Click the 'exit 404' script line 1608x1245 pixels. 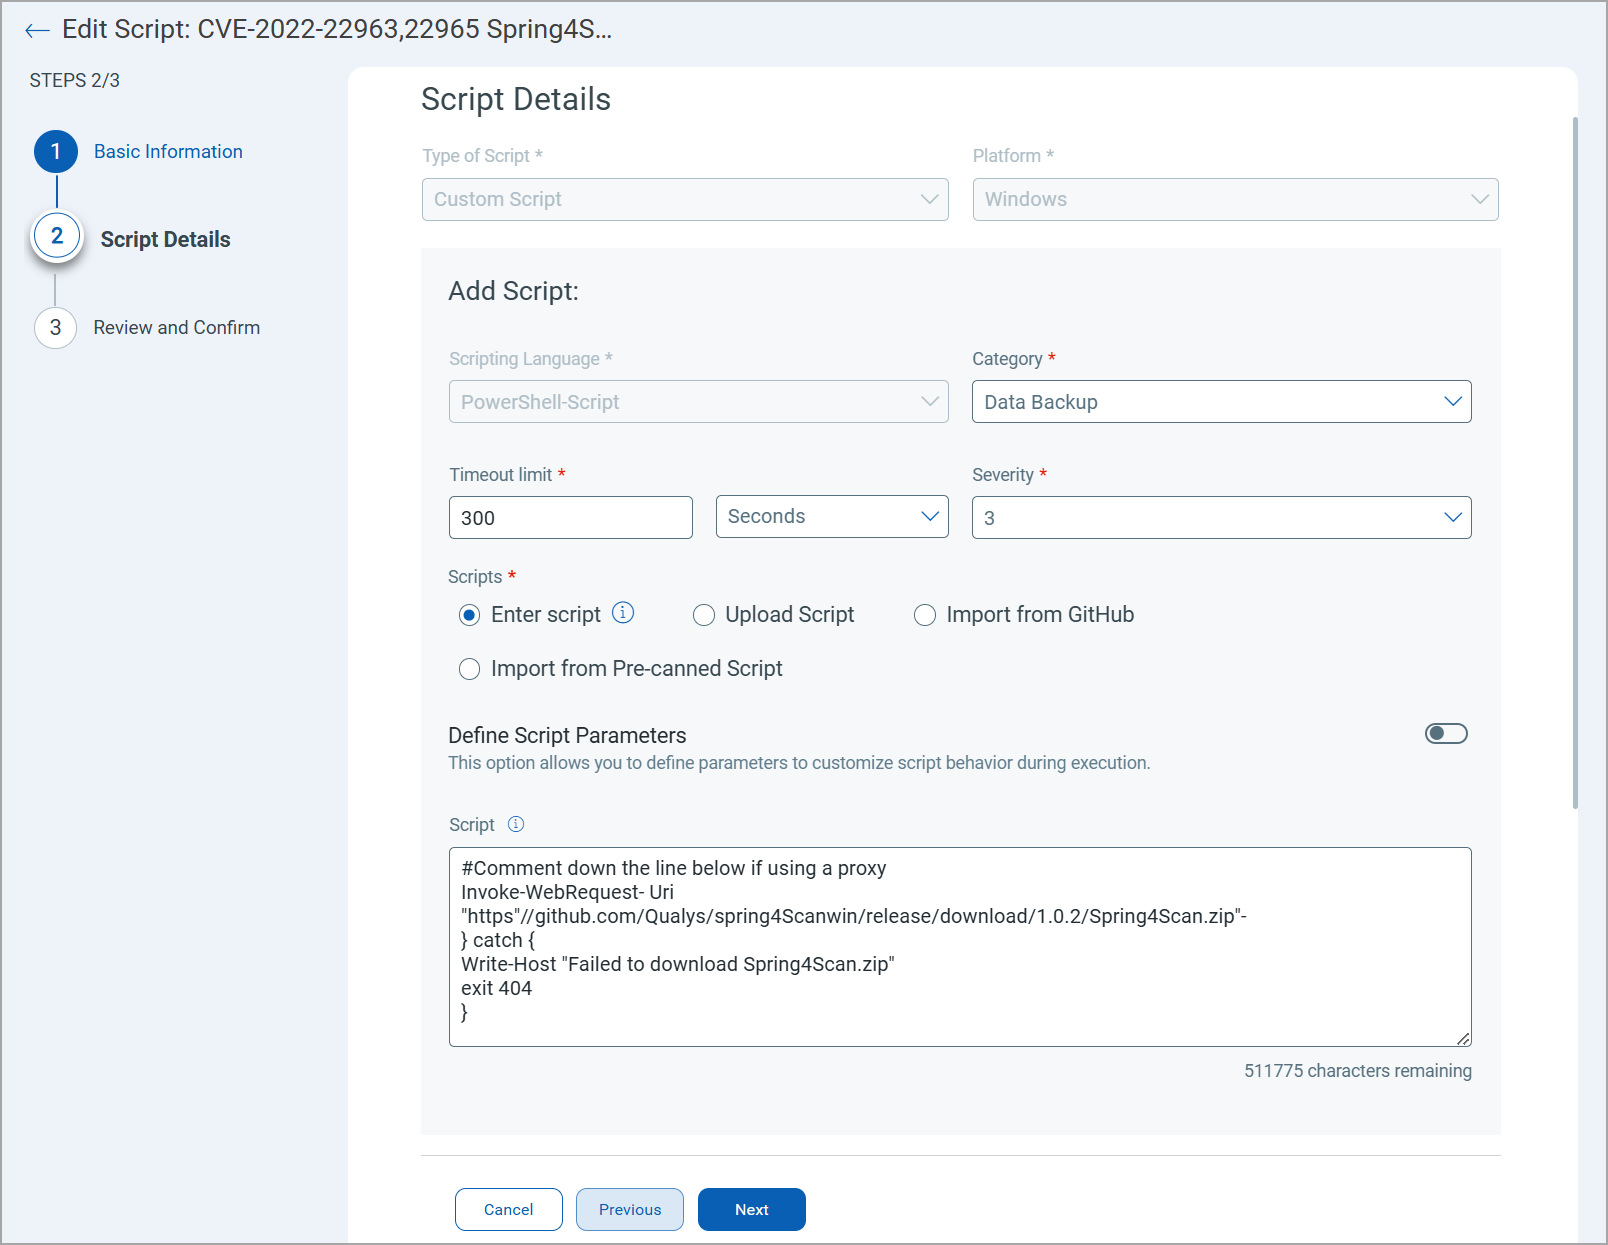497,988
